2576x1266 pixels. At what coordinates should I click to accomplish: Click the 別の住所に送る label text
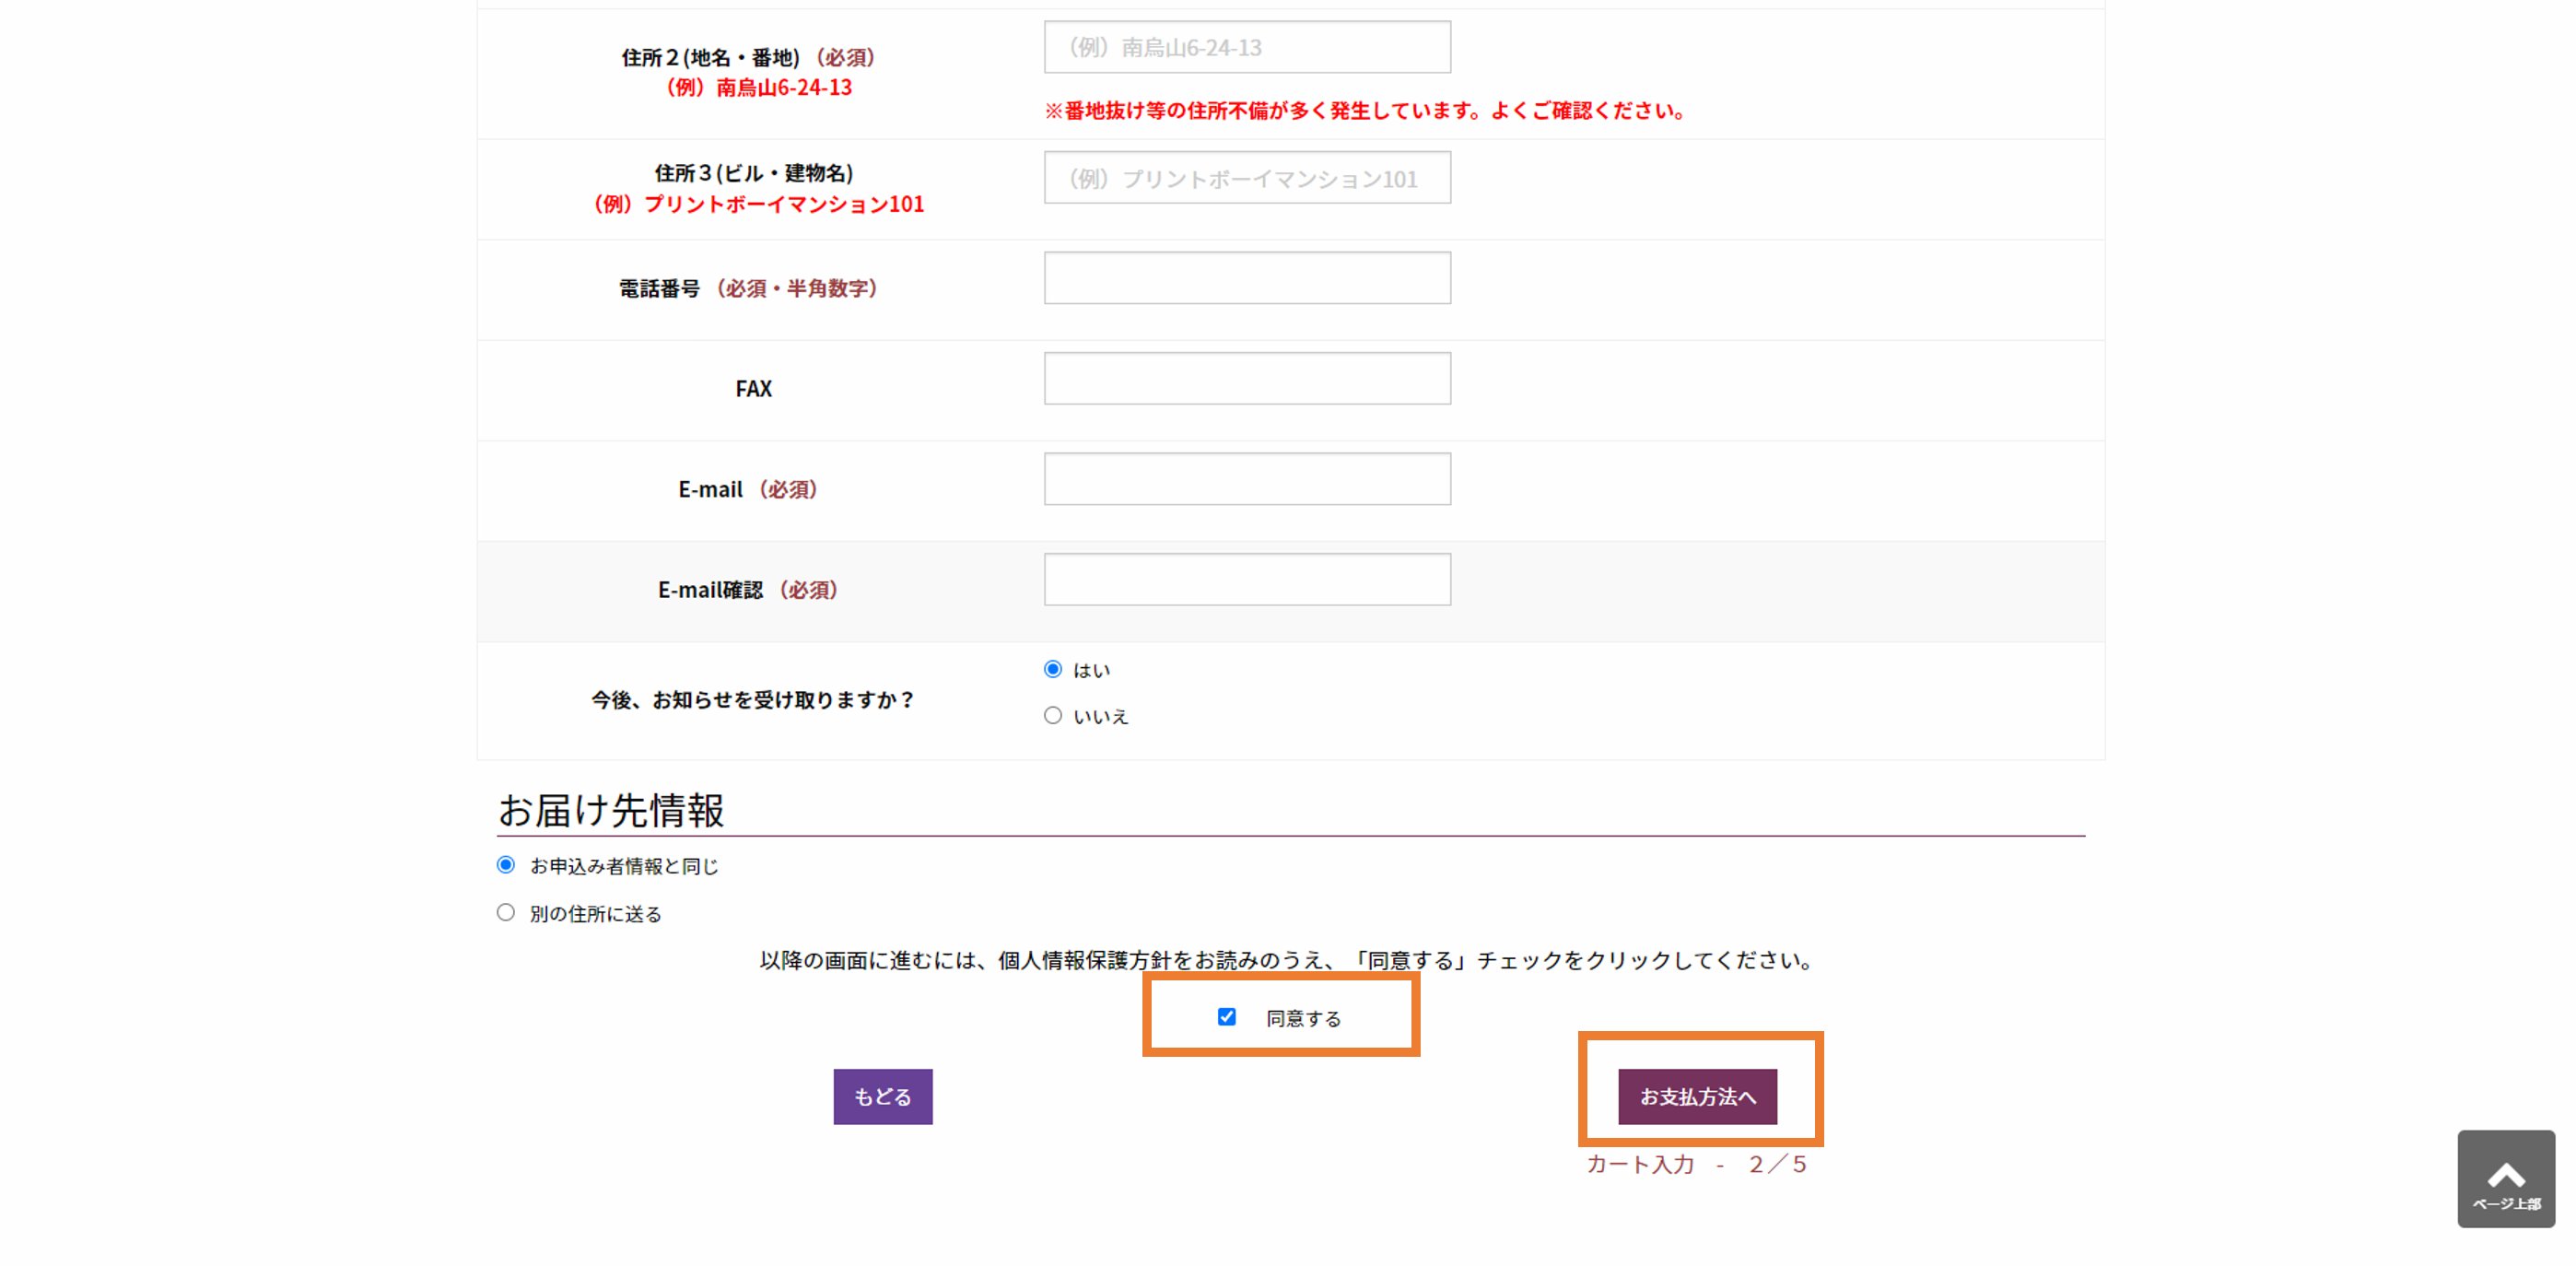tap(595, 914)
